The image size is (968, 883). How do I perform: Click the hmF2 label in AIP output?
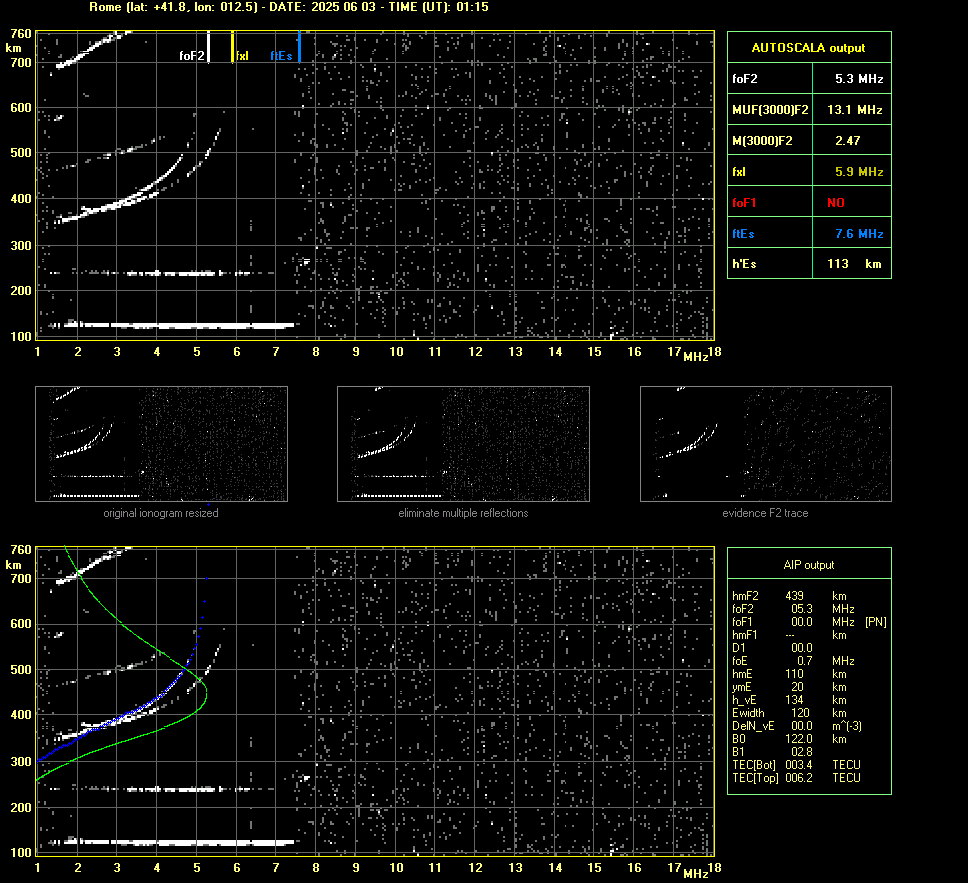pos(745,596)
